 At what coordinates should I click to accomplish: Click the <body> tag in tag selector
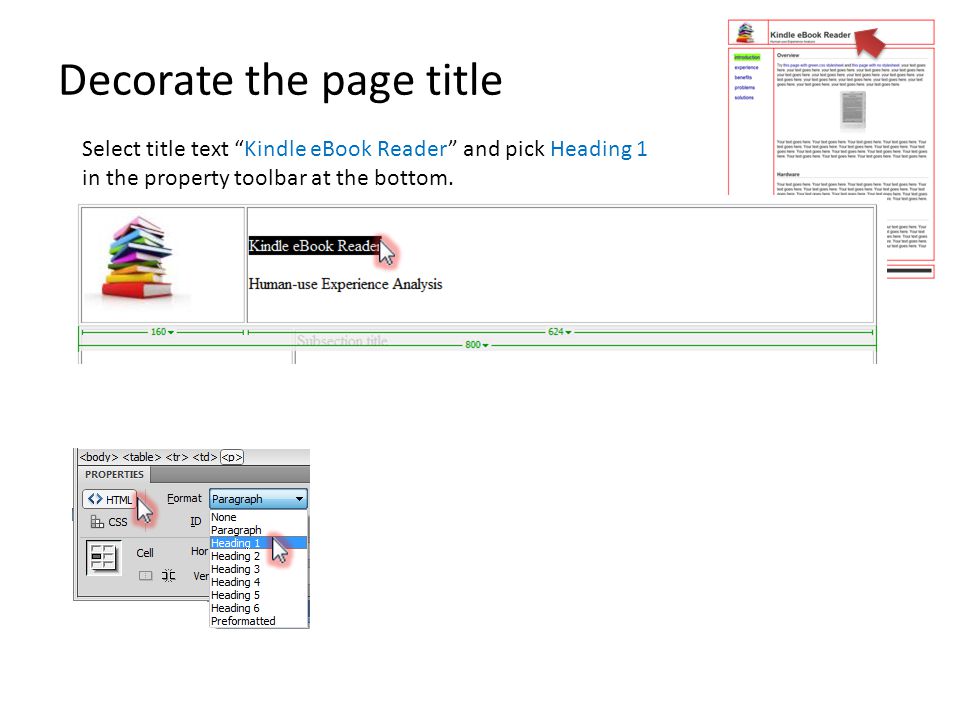(99, 457)
